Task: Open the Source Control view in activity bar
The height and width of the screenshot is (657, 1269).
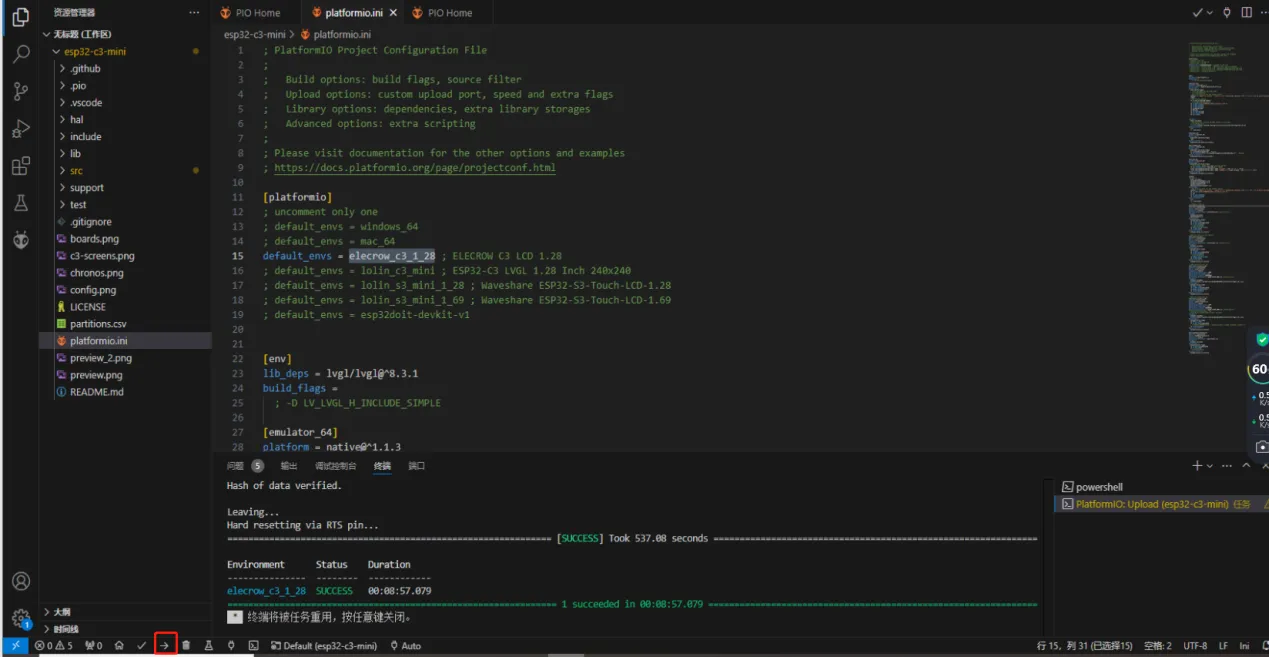Action: (20, 92)
